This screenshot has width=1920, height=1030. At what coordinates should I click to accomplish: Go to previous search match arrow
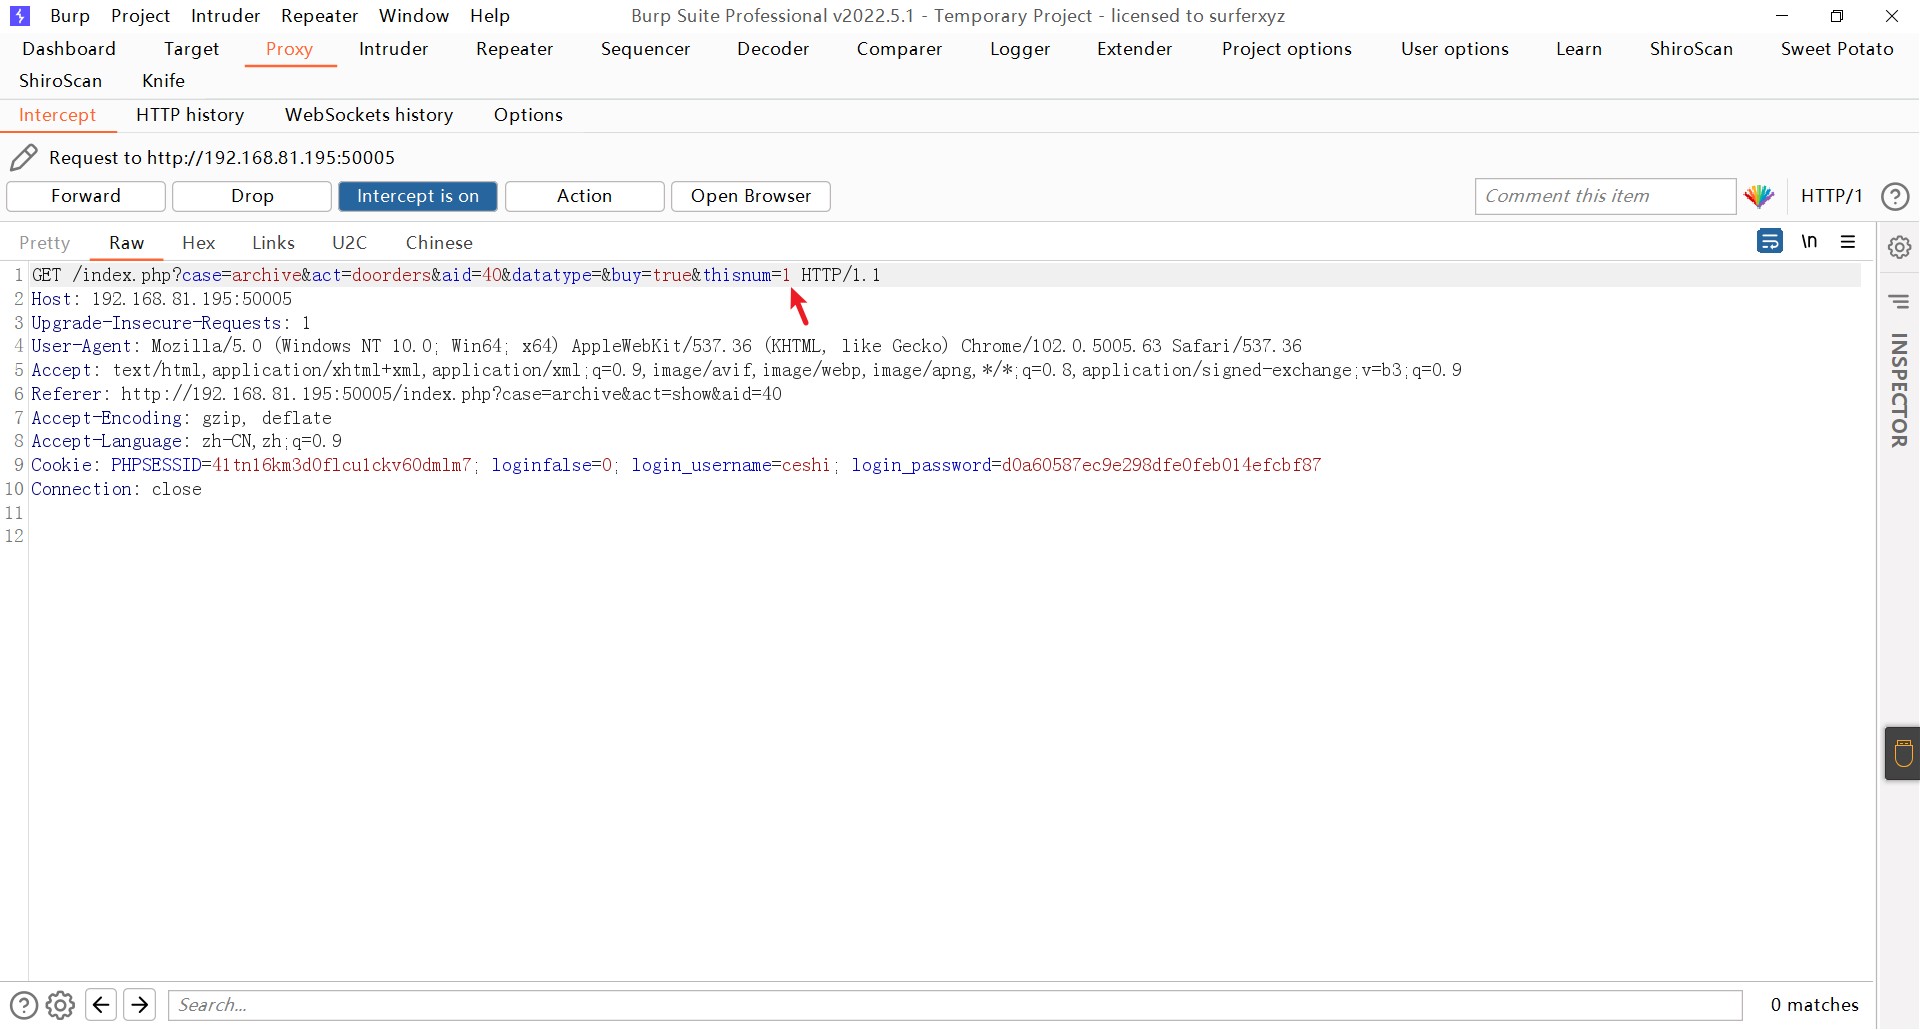101,1005
